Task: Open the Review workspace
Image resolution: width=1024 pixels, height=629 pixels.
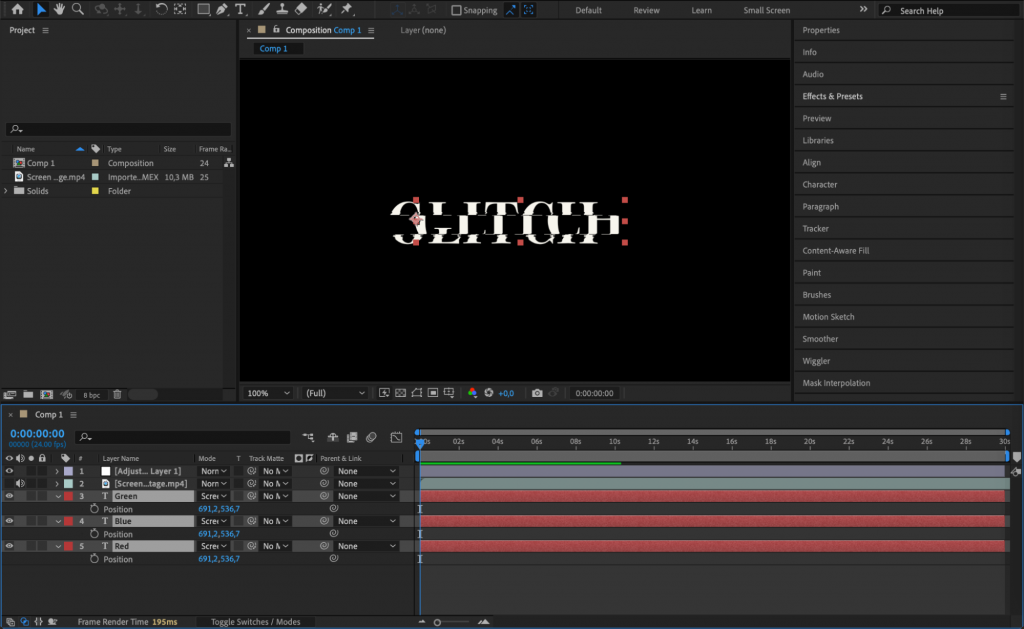Action: click(646, 10)
